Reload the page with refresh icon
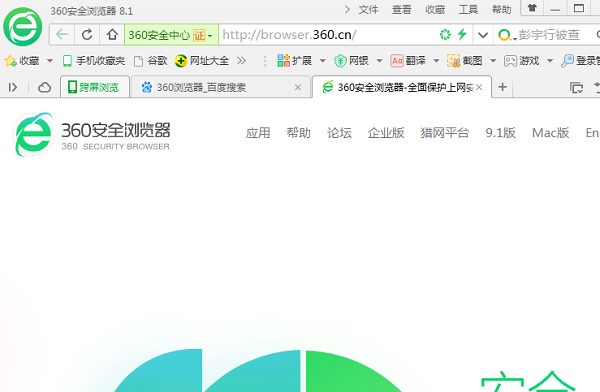600x392 pixels. coord(87,35)
